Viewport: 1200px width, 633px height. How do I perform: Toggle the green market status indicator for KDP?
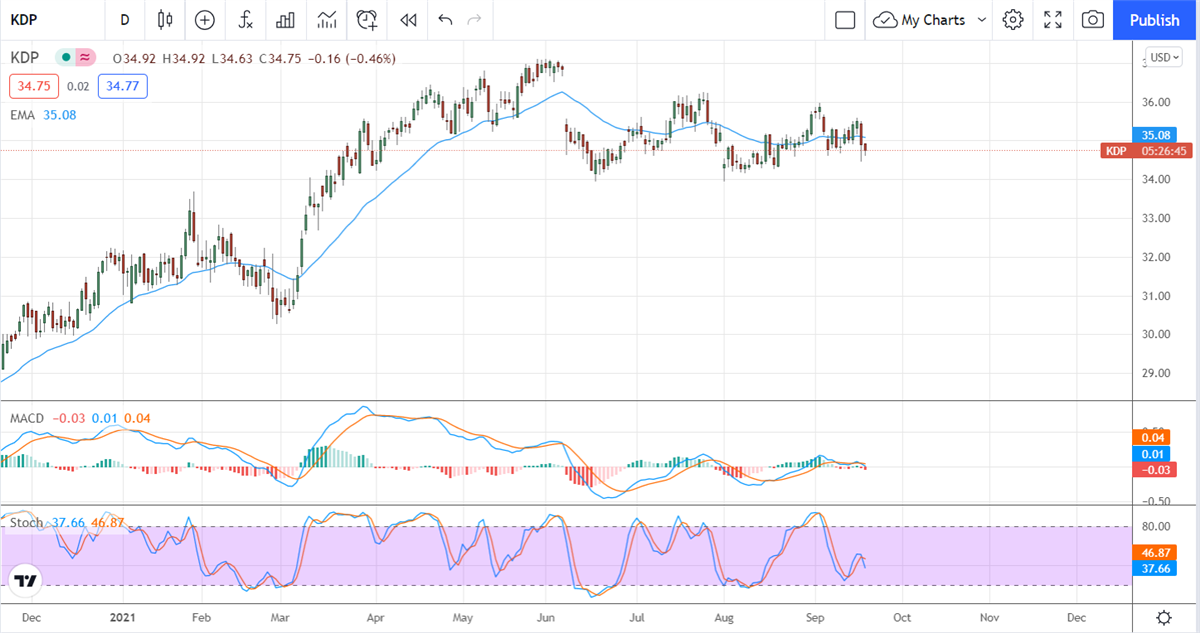pos(66,59)
